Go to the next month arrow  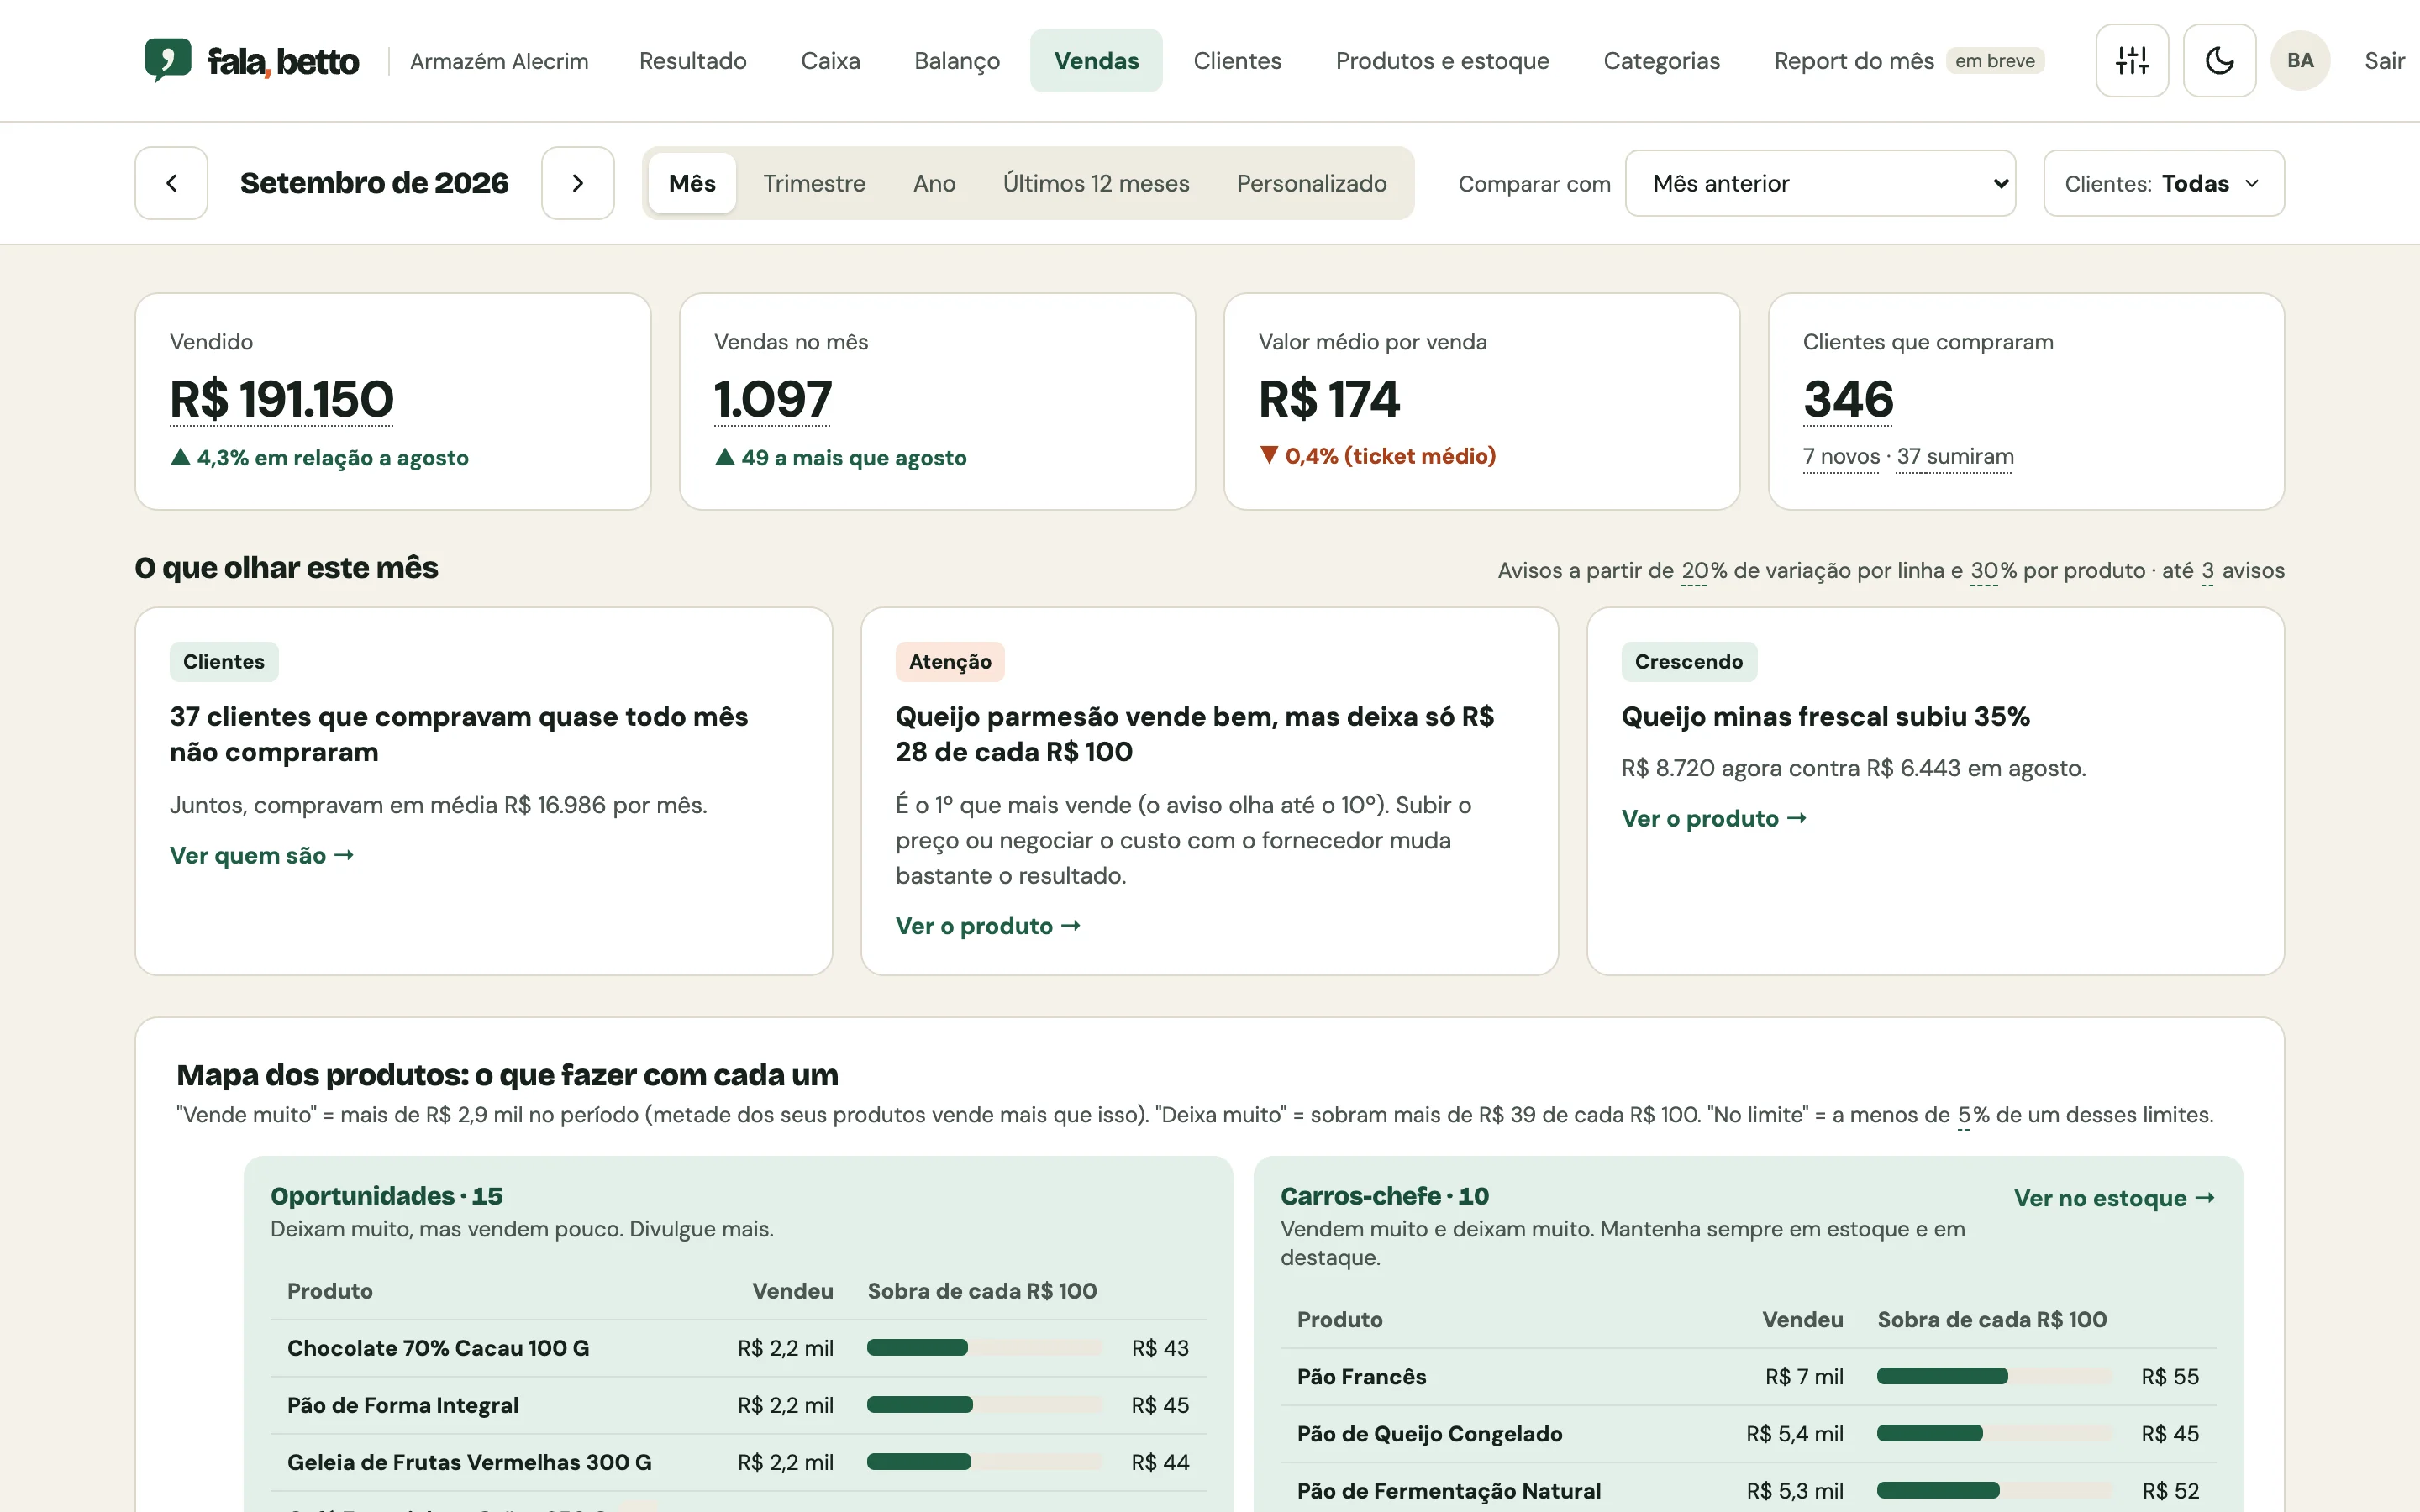click(x=578, y=183)
